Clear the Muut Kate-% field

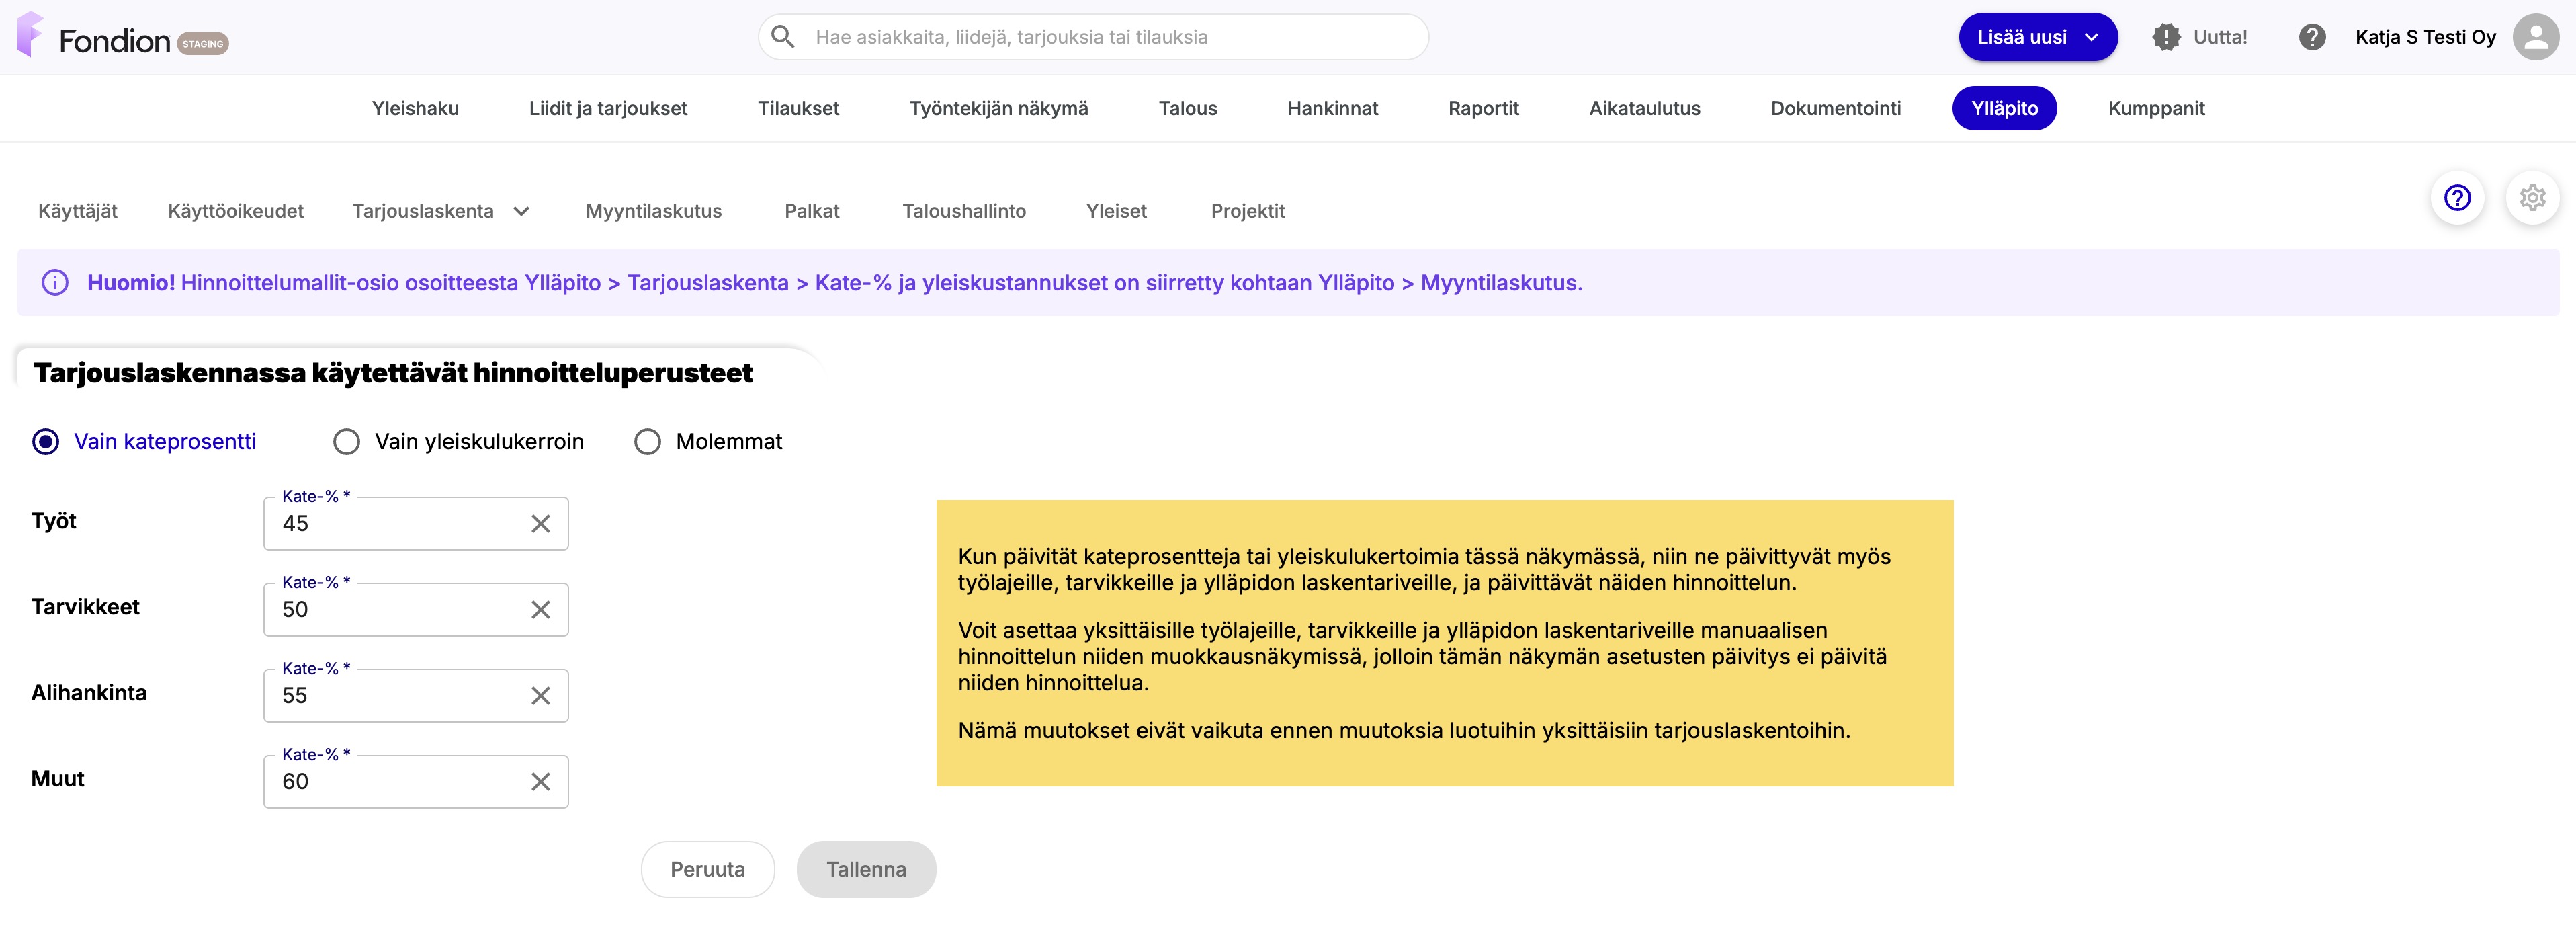tap(540, 782)
